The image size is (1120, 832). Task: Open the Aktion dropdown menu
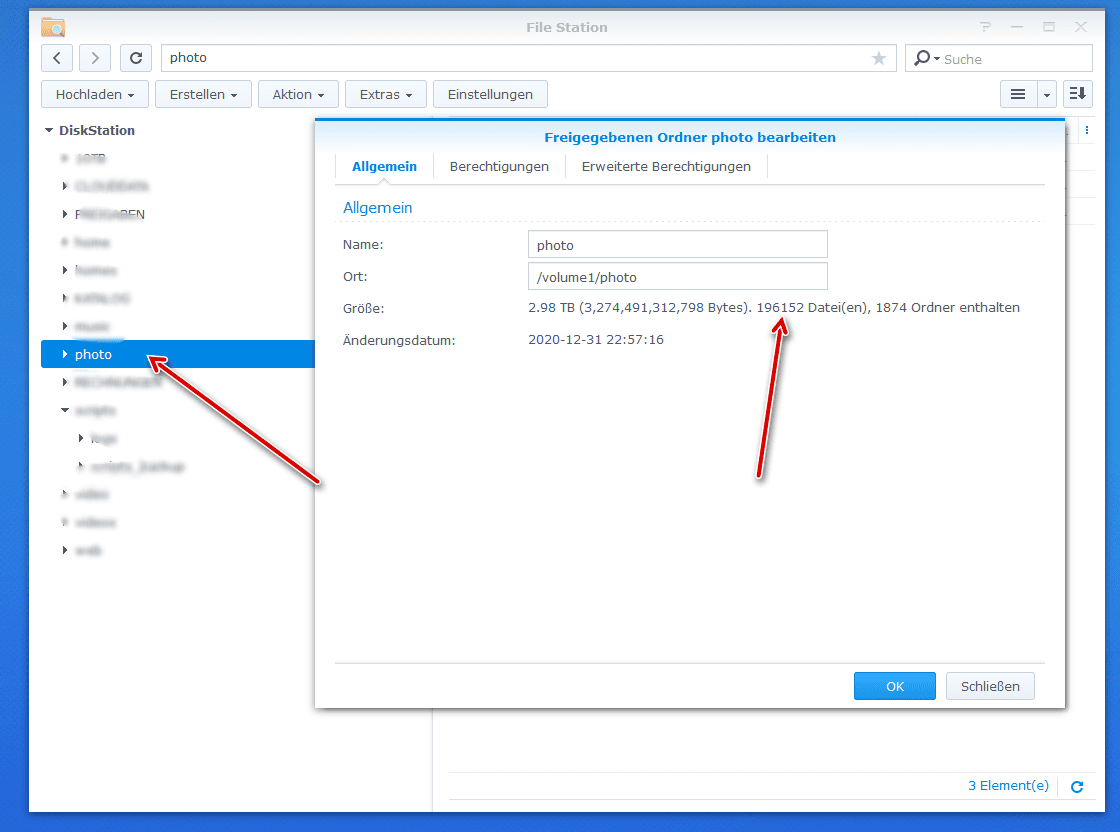click(298, 94)
